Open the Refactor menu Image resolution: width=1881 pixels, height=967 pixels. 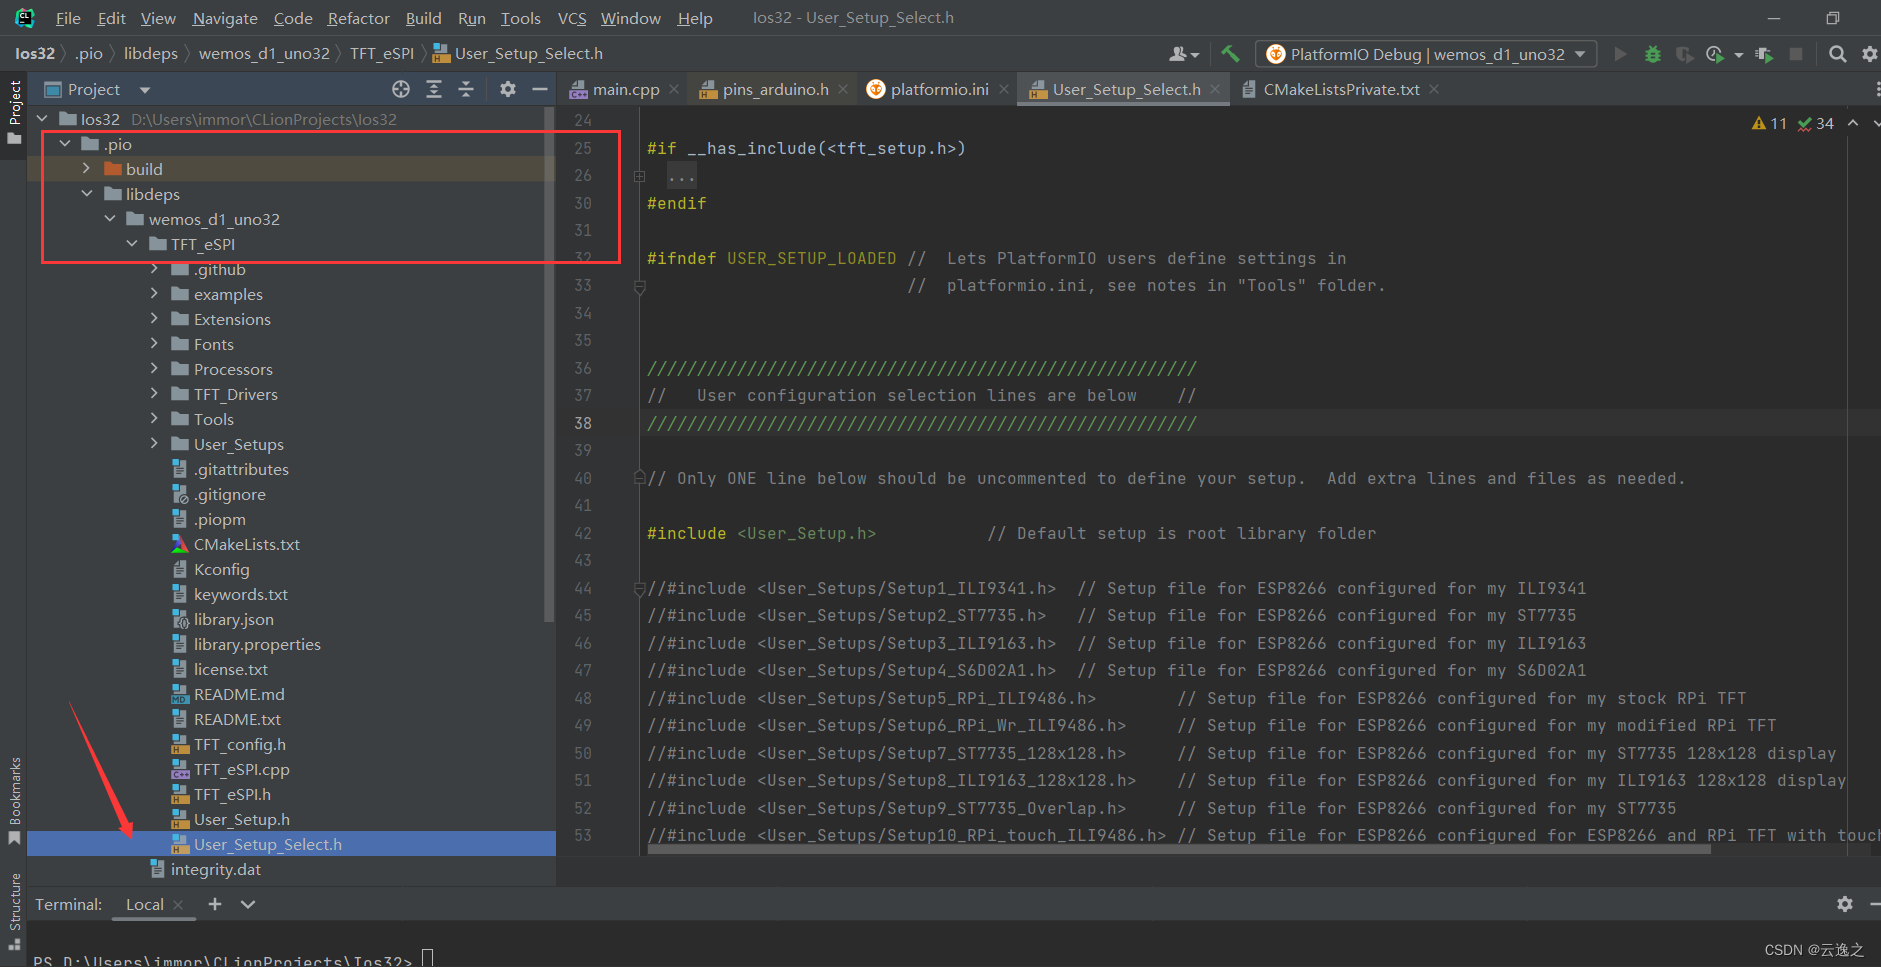pos(358,18)
